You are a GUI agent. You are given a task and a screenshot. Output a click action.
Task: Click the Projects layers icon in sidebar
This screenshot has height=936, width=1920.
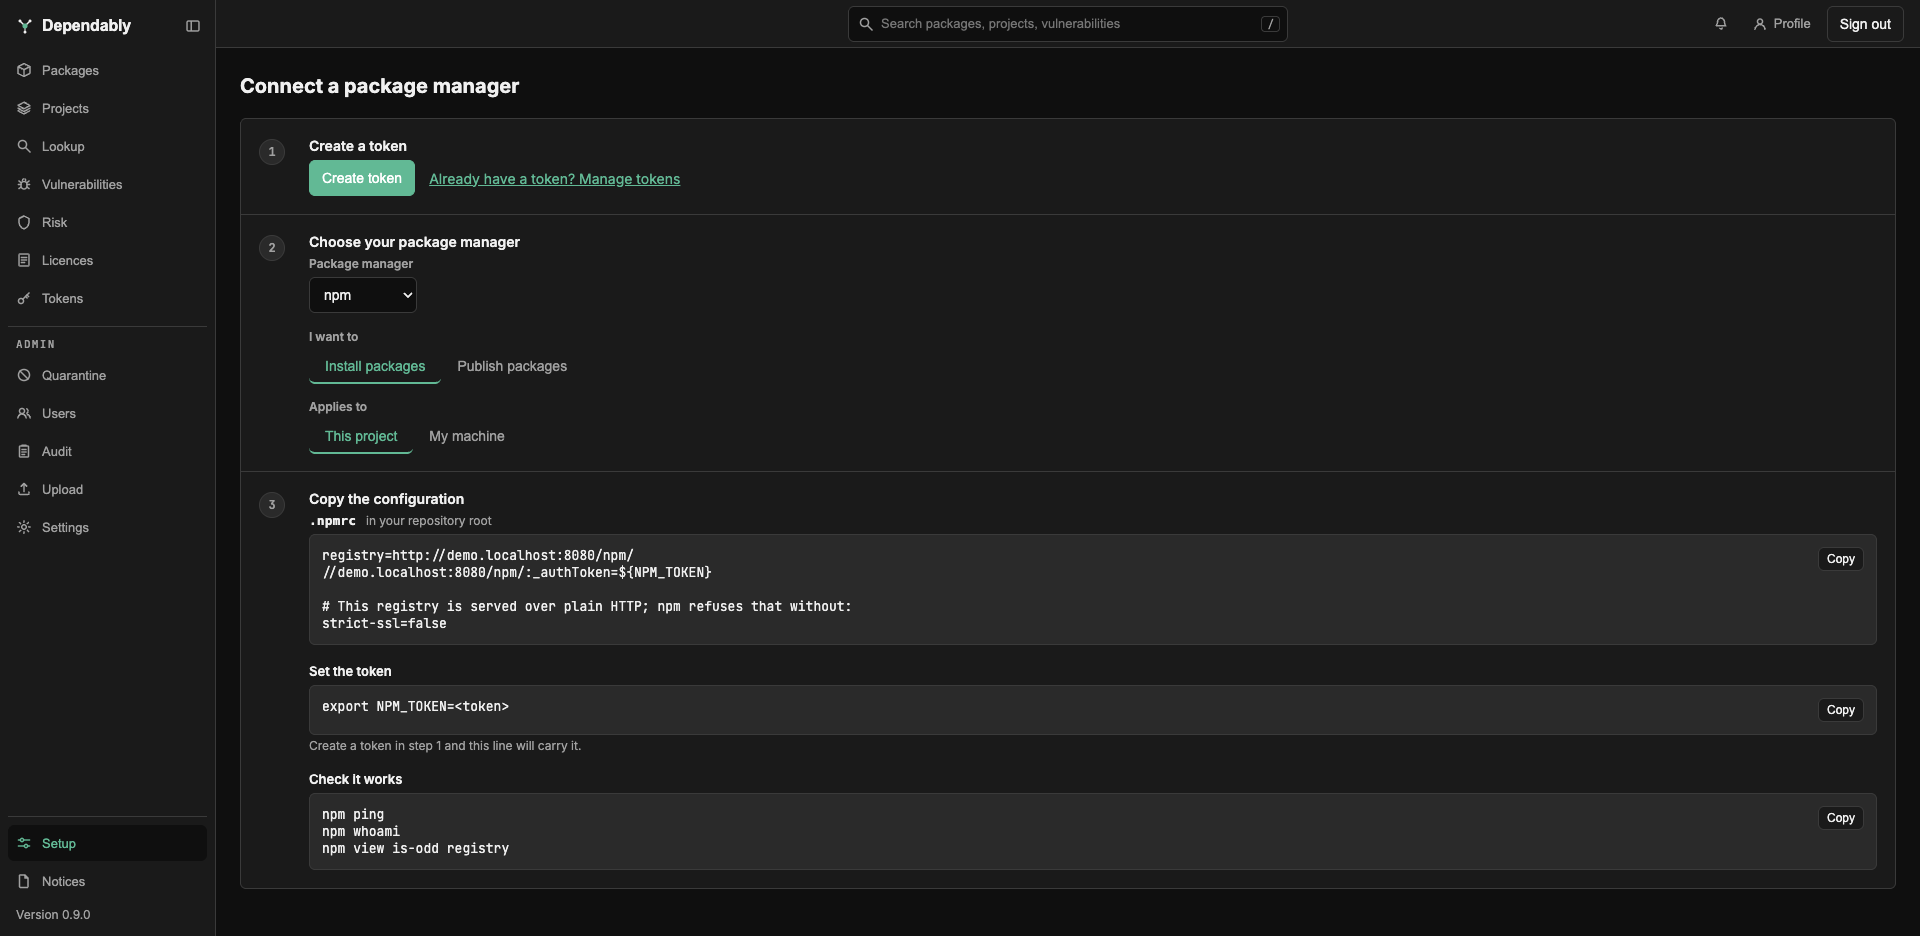pyautogui.click(x=24, y=108)
